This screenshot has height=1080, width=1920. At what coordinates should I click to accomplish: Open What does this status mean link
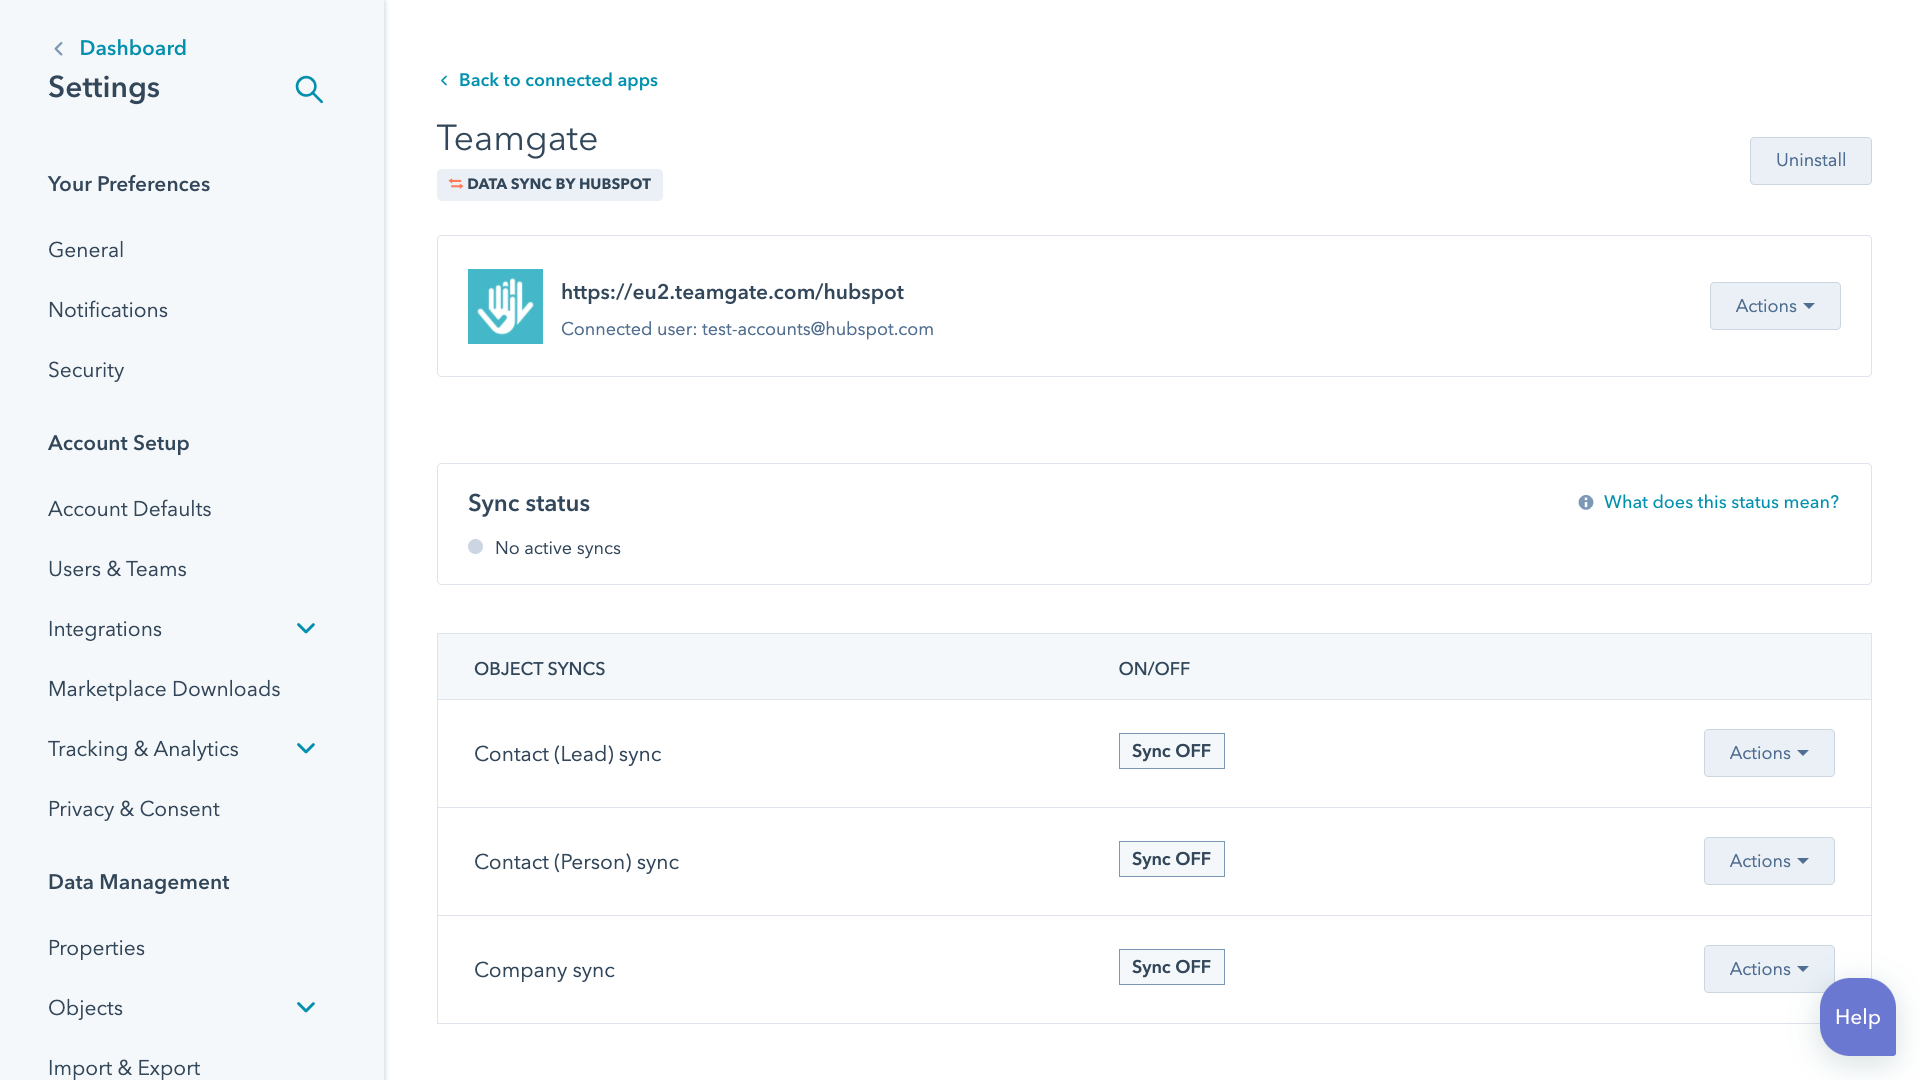1720,502
